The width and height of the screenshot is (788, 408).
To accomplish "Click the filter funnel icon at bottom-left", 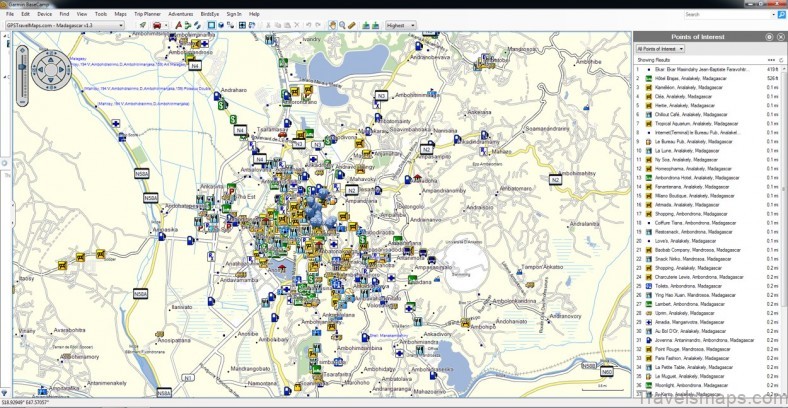I will [4, 392].
